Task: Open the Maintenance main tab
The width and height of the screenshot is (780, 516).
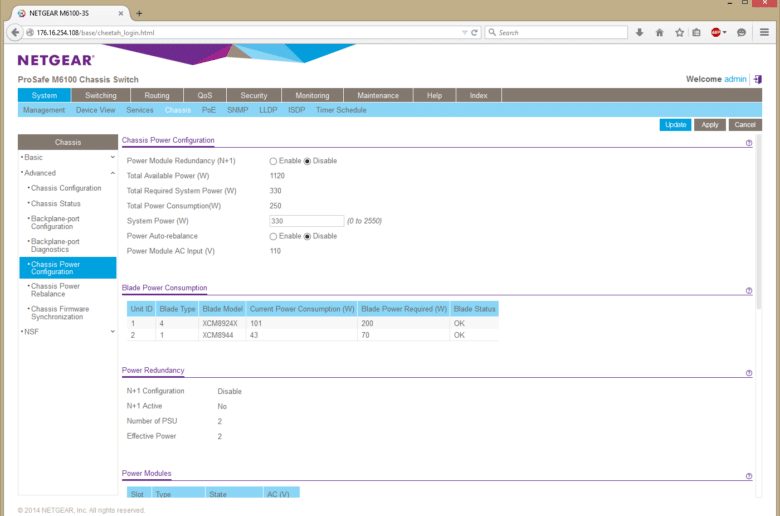Action: (x=378, y=95)
